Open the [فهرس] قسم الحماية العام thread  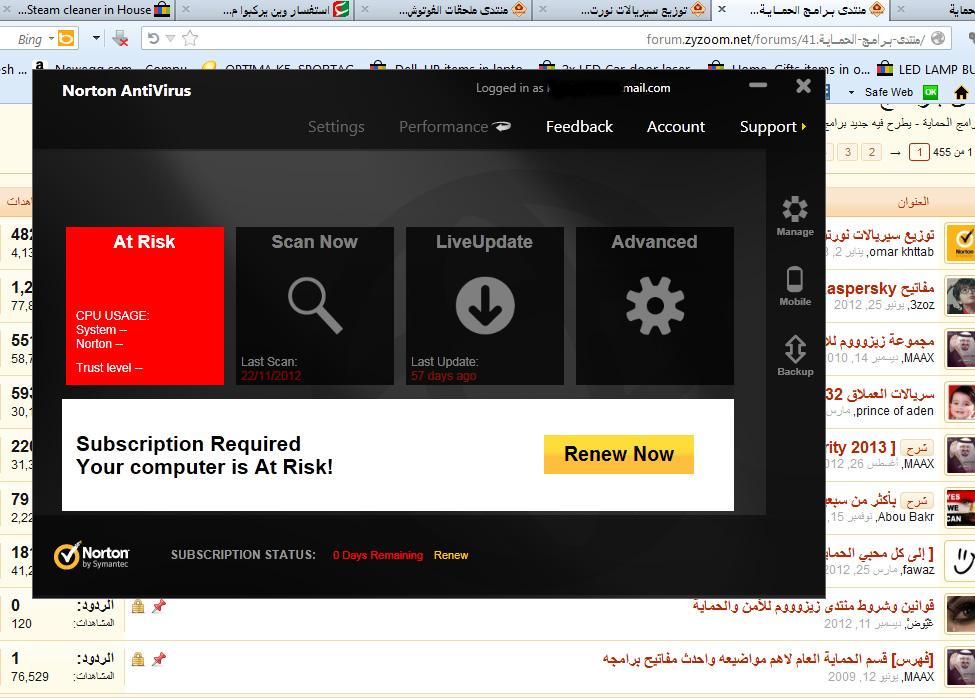click(768, 659)
